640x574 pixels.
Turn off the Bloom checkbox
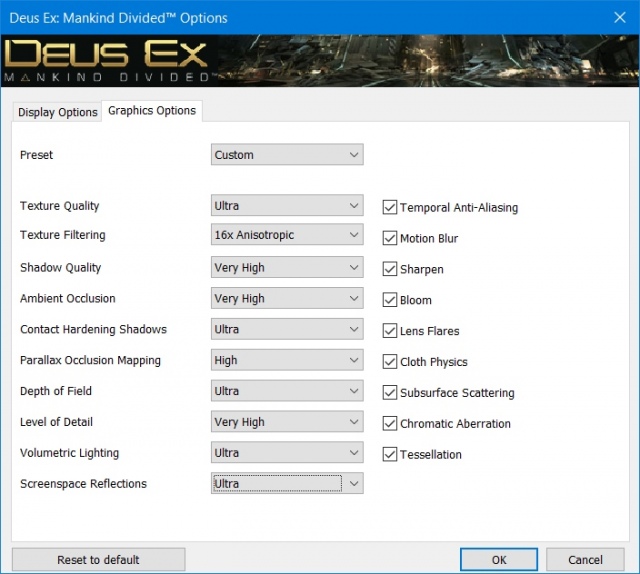(x=390, y=300)
